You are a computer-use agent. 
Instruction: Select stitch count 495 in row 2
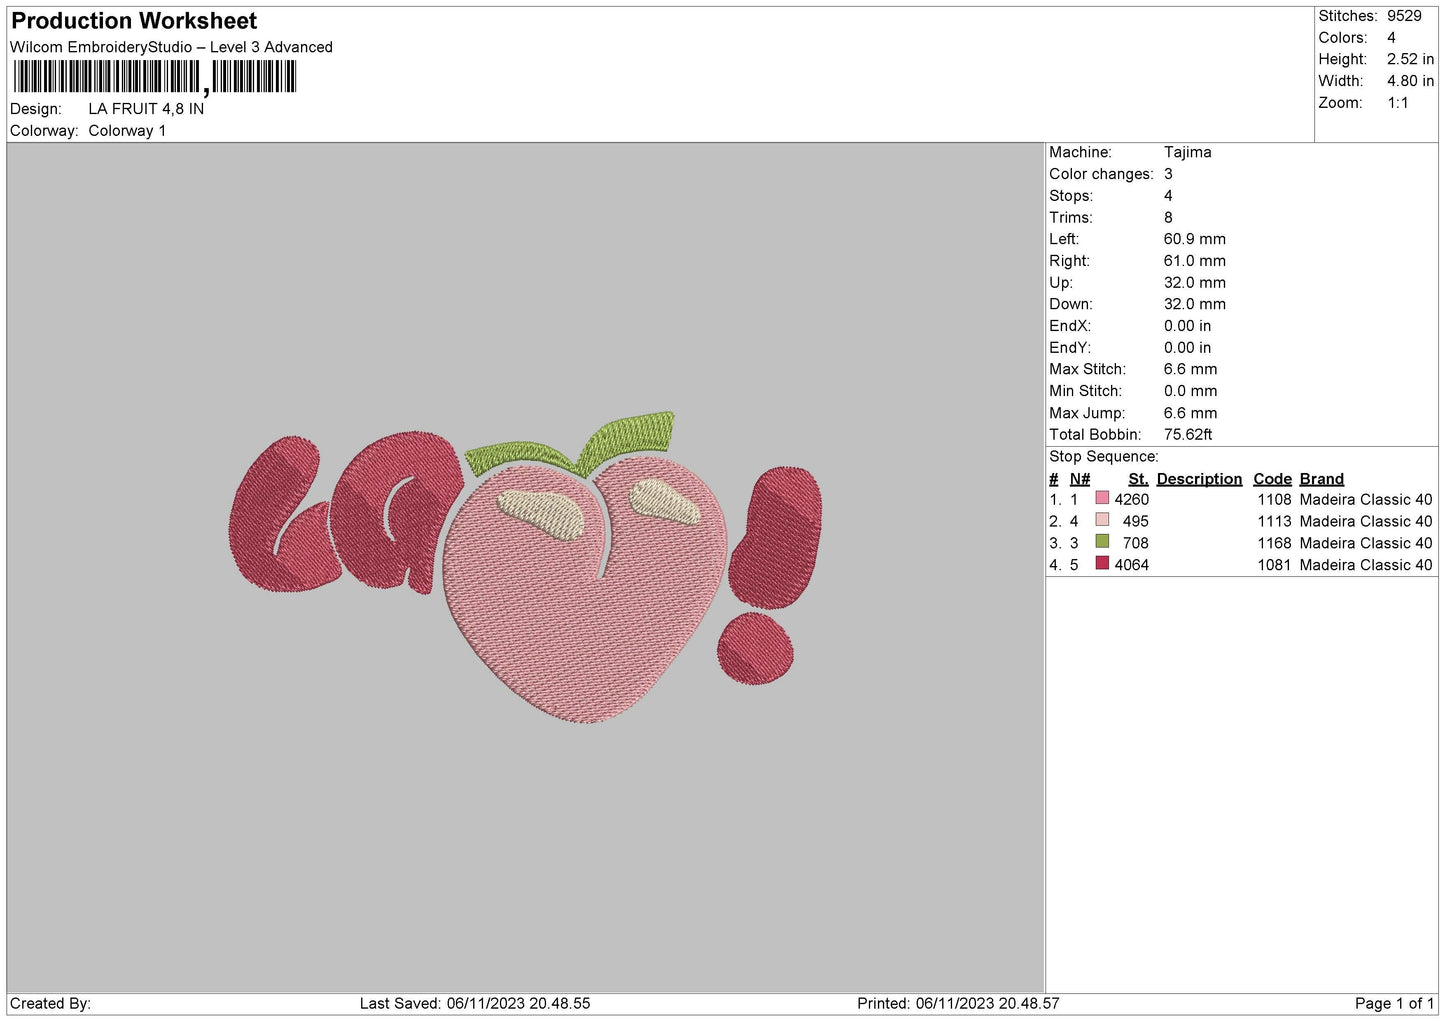(1135, 521)
